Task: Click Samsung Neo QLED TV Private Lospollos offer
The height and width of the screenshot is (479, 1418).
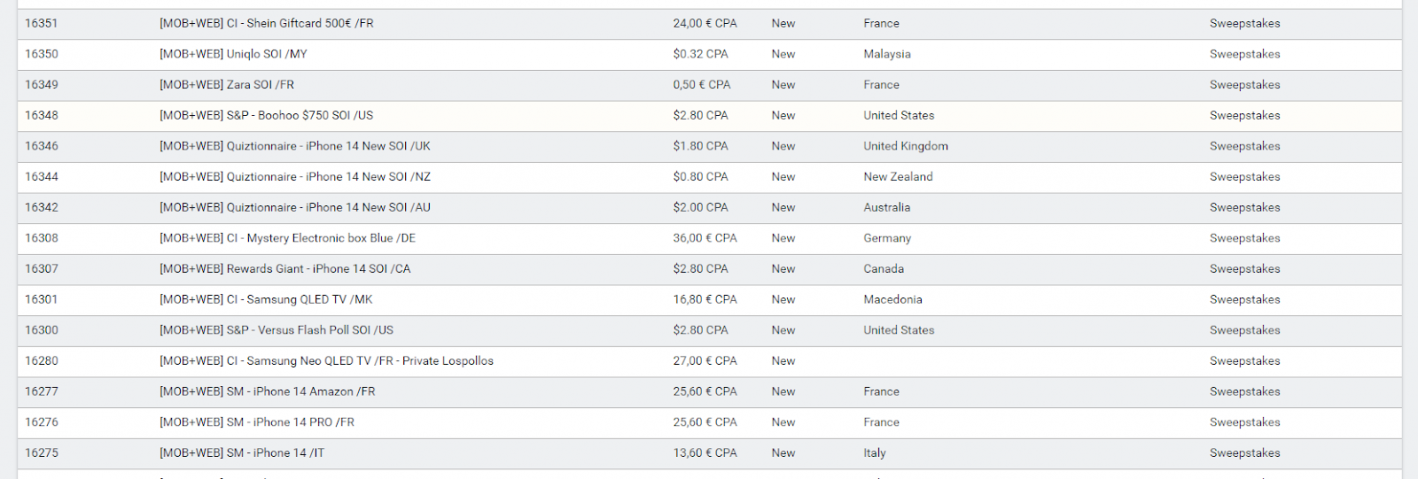Action: click(326, 361)
